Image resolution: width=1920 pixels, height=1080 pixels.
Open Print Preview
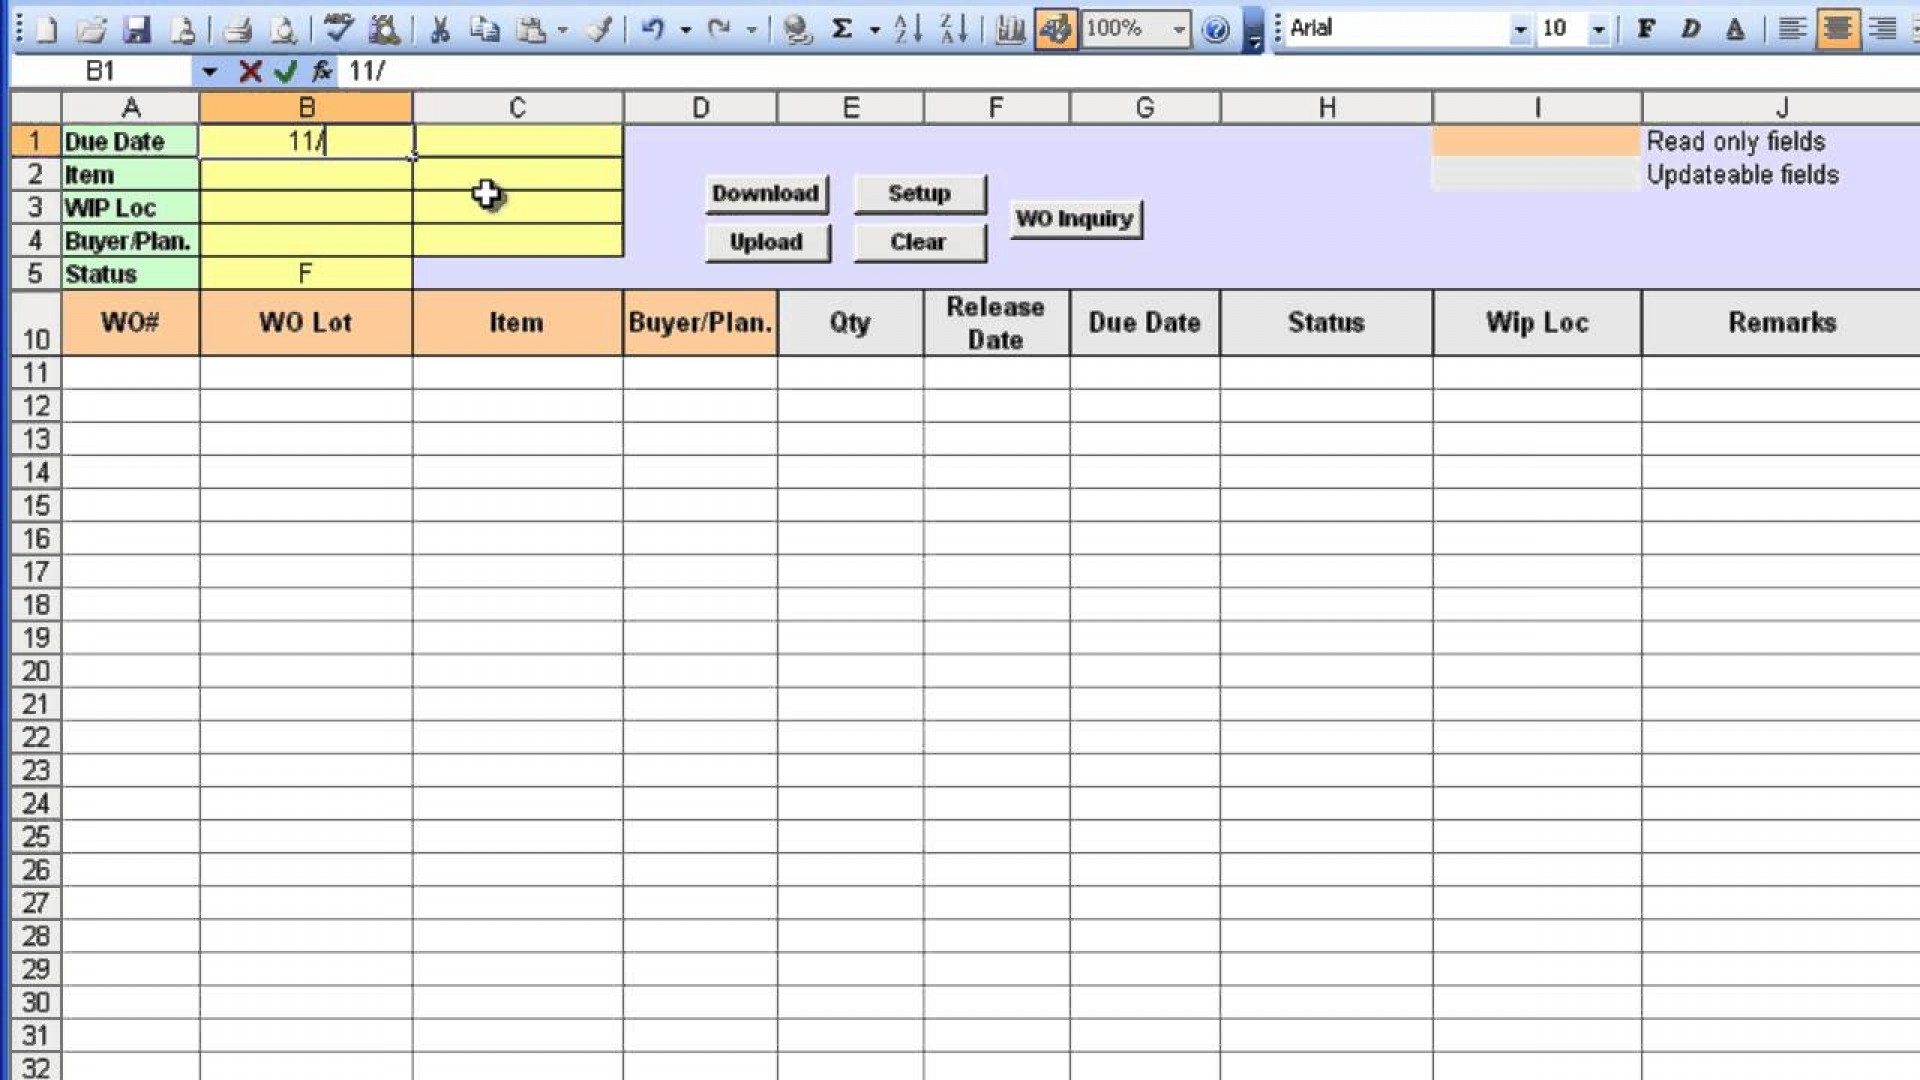click(284, 29)
